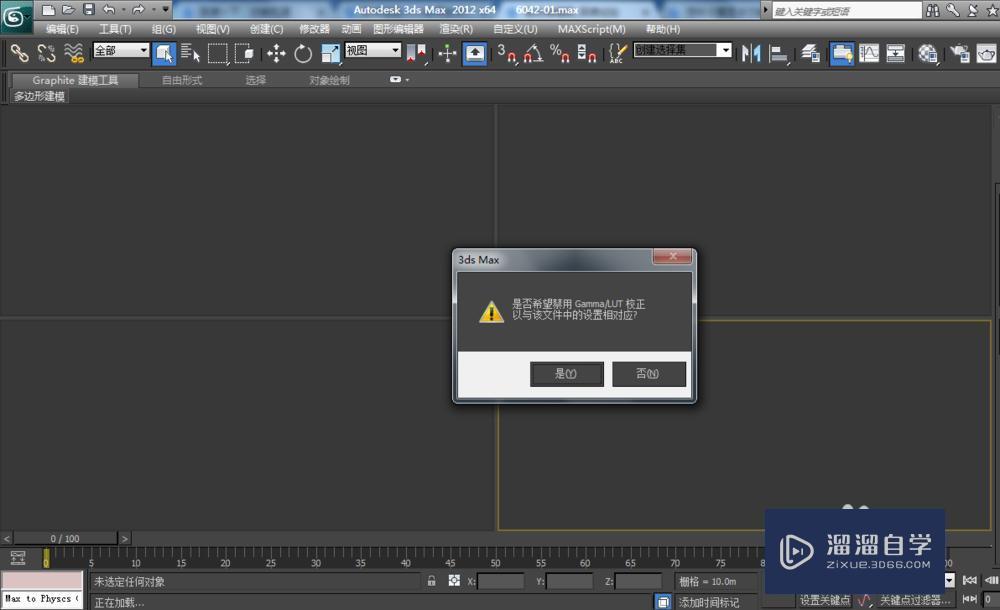Click the keyword search input field
Viewport: 1000px width, 610px height.
click(x=846, y=11)
